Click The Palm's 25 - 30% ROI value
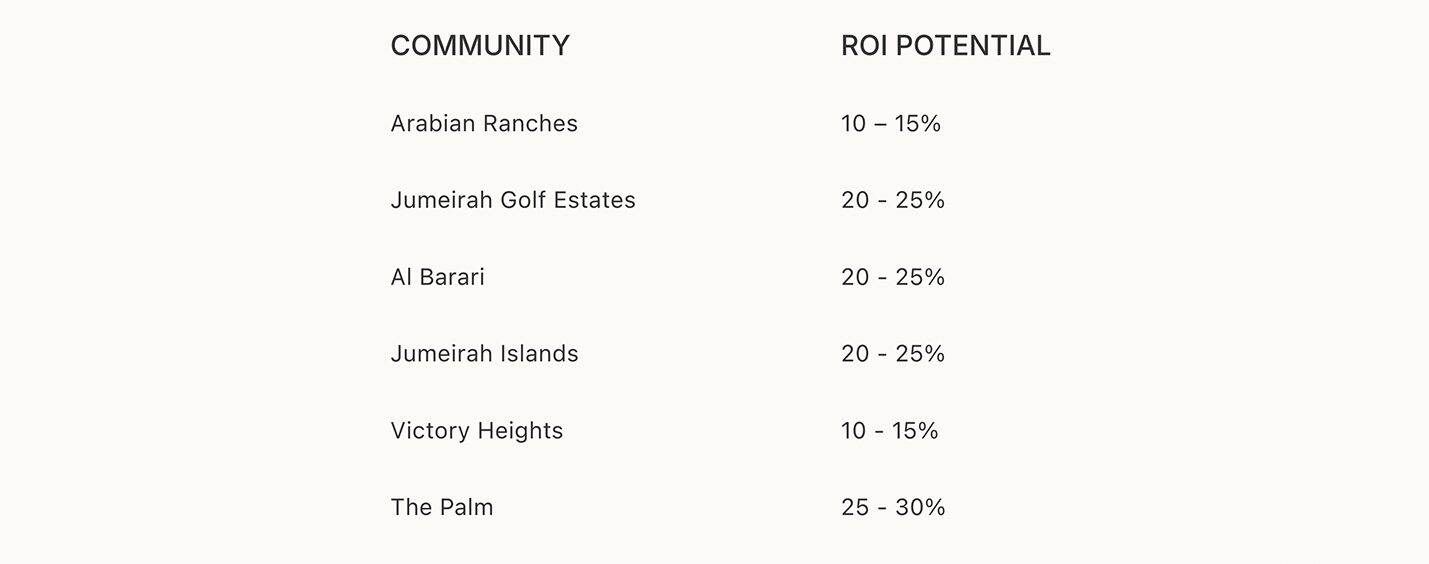The height and width of the screenshot is (564, 1429). pos(893,507)
